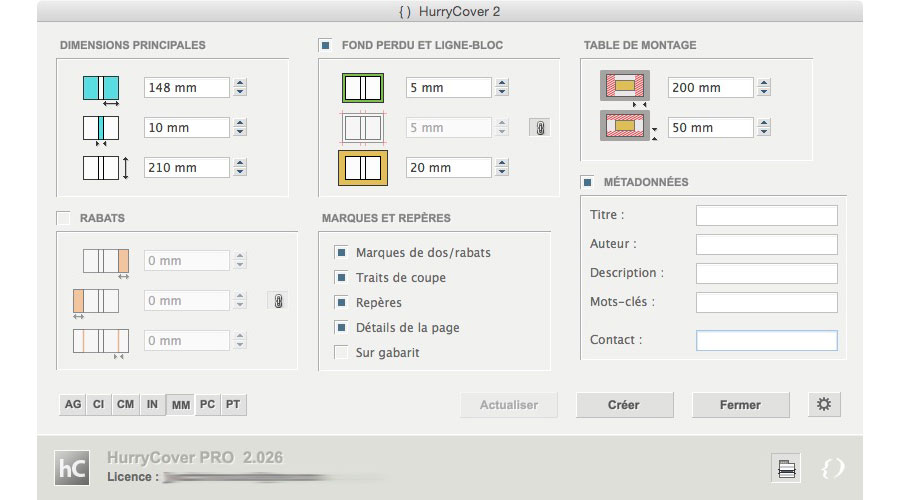Click the Actualiser button

509,405
